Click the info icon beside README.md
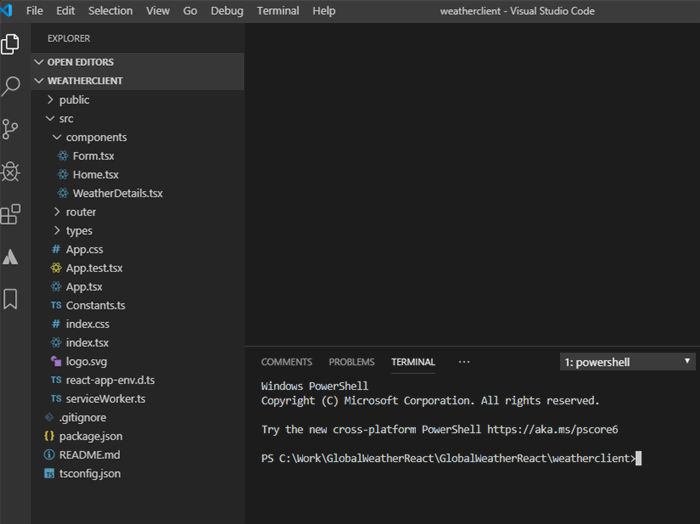The width and height of the screenshot is (700, 524). [49, 455]
